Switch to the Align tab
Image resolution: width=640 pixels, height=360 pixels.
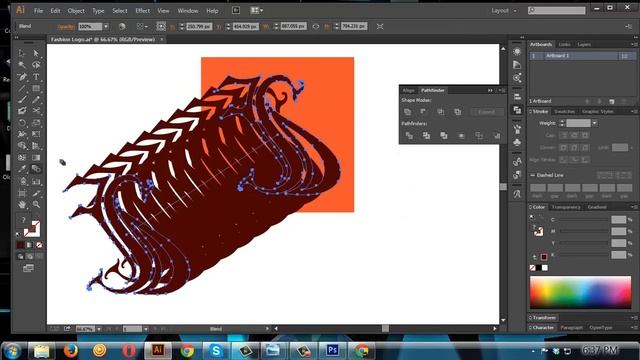point(408,90)
